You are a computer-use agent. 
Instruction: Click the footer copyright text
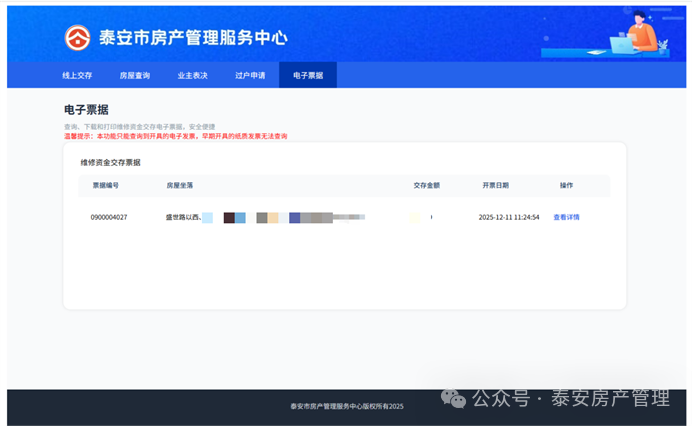346,406
